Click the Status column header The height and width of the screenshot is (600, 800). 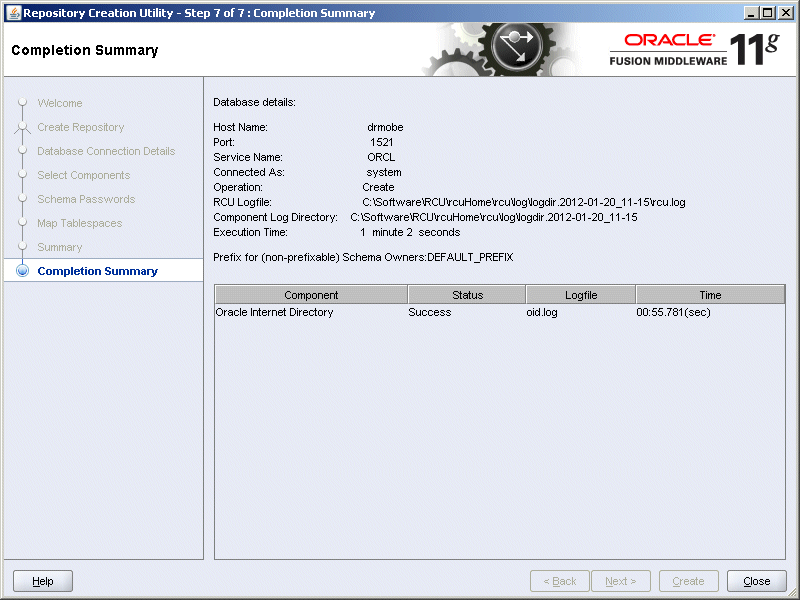467,295
